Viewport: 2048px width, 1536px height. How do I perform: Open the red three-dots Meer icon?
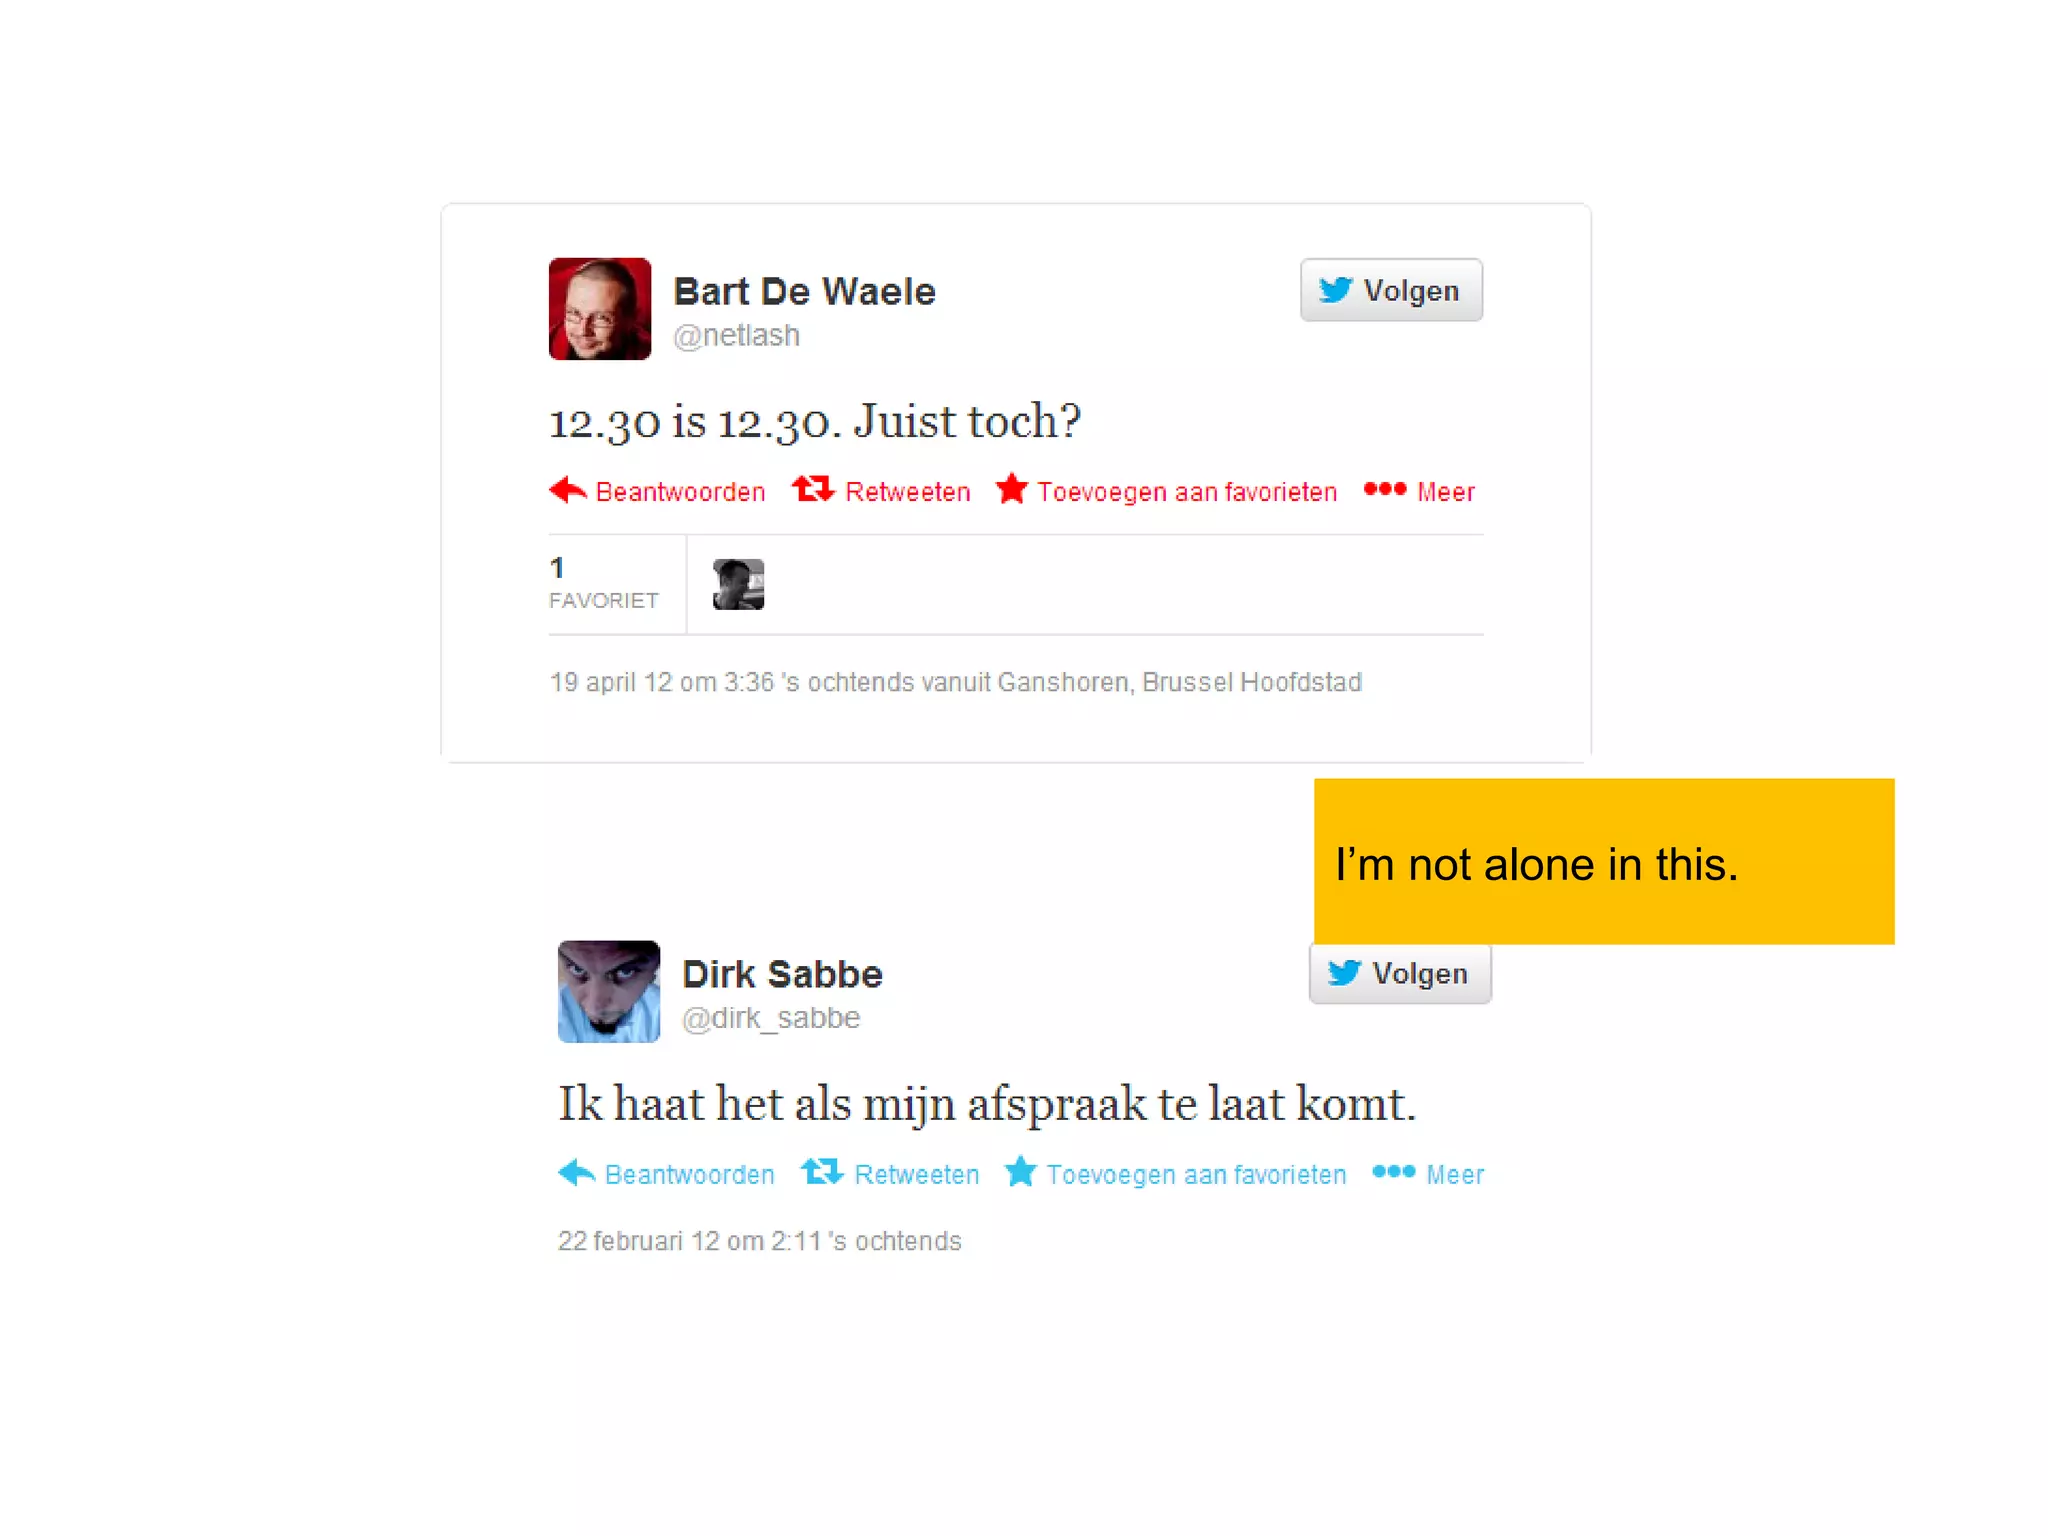pos(1385,489)
